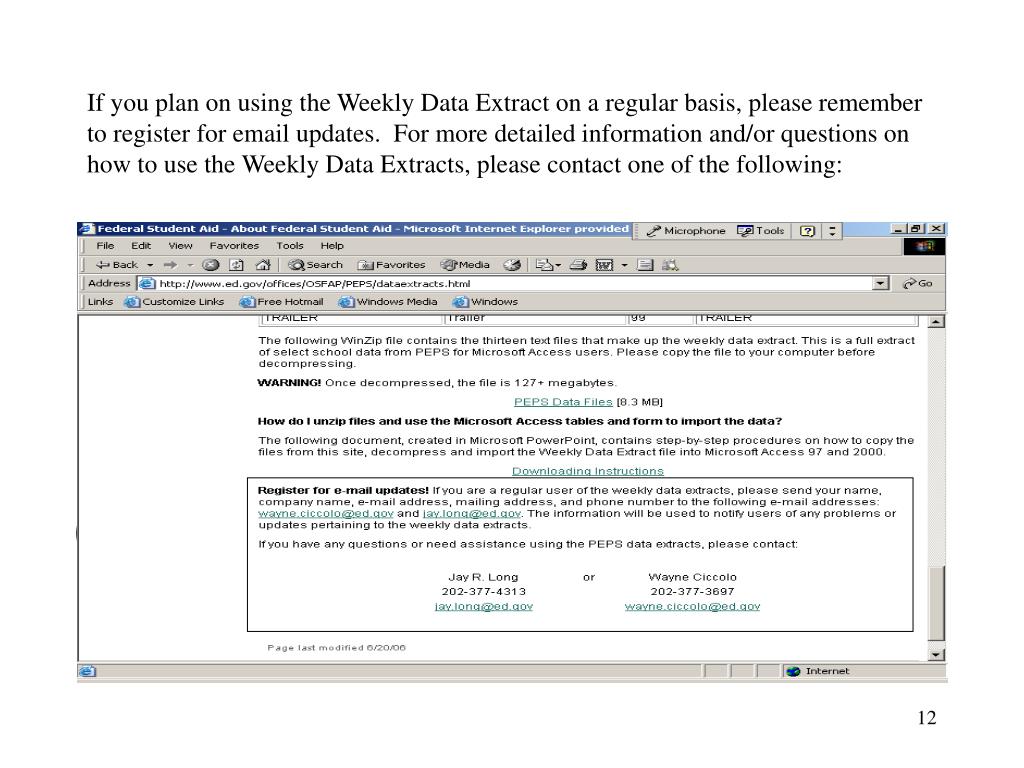The image size is (1024, 768).
Task: Open the Favorites menu
Action: (x=234, y=246)
